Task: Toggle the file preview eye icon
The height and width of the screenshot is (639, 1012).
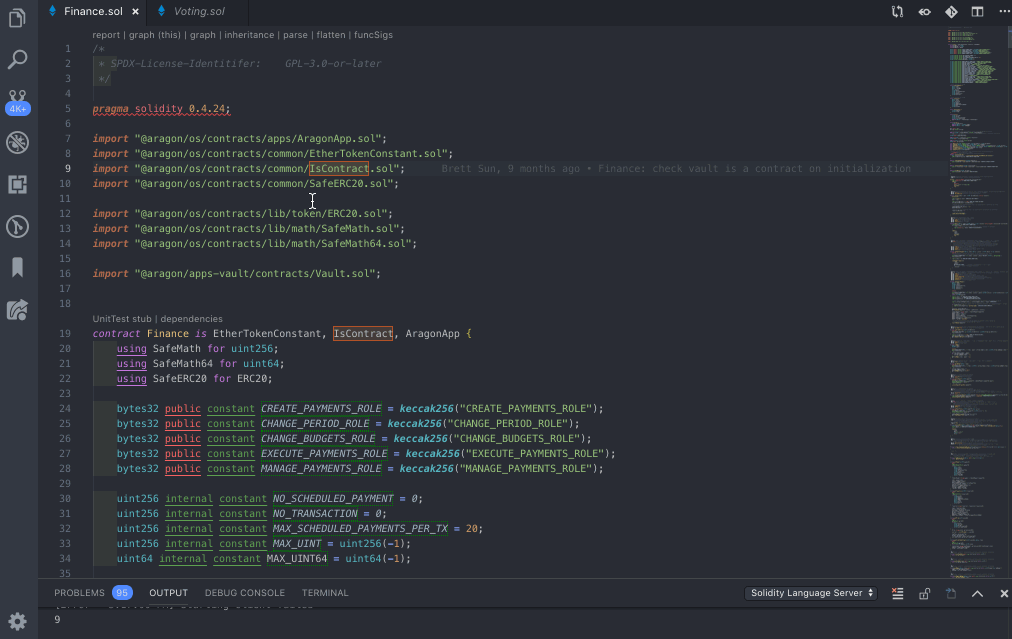Action: pyautogui.click(x=924, y=11)
